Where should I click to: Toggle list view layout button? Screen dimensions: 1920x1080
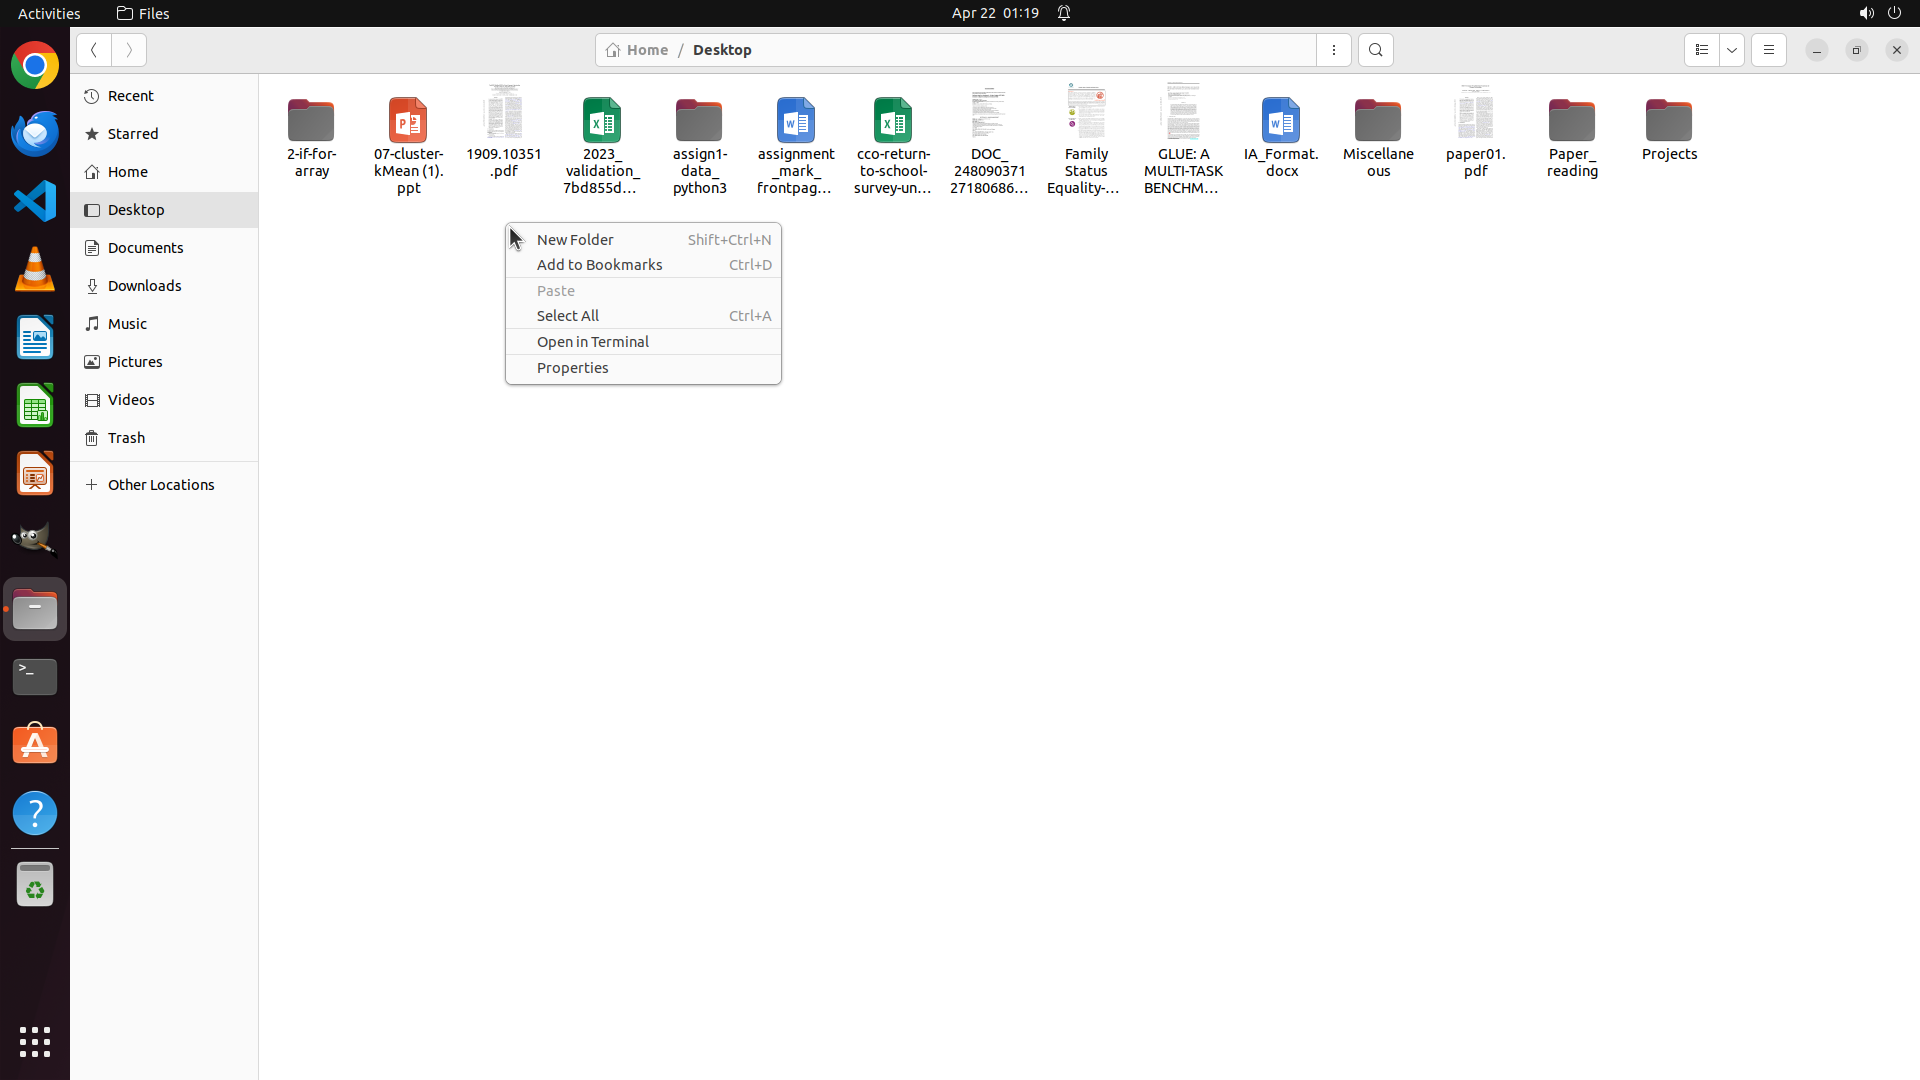pos(1701,50)
